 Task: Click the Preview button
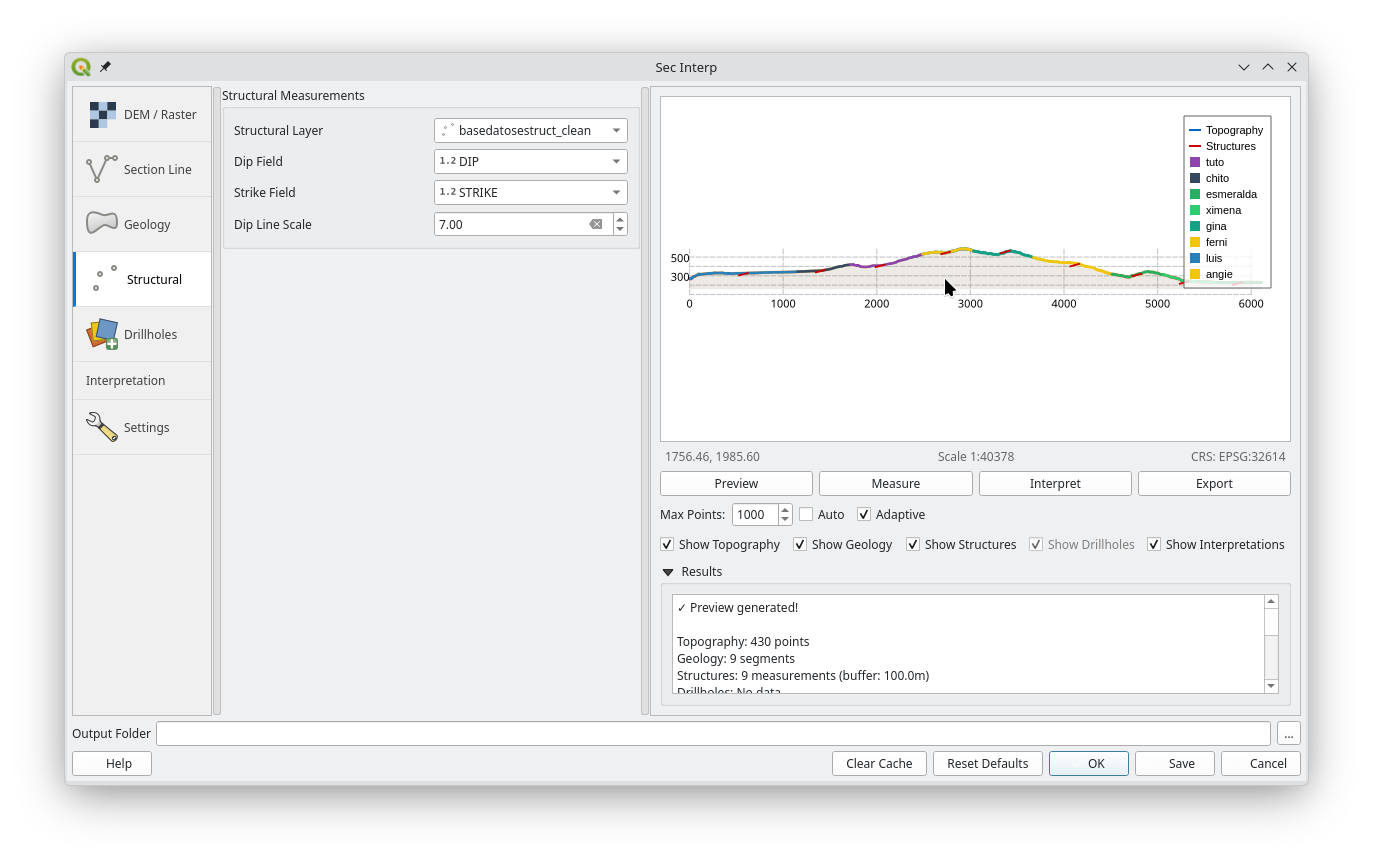[x=736, y=483]
